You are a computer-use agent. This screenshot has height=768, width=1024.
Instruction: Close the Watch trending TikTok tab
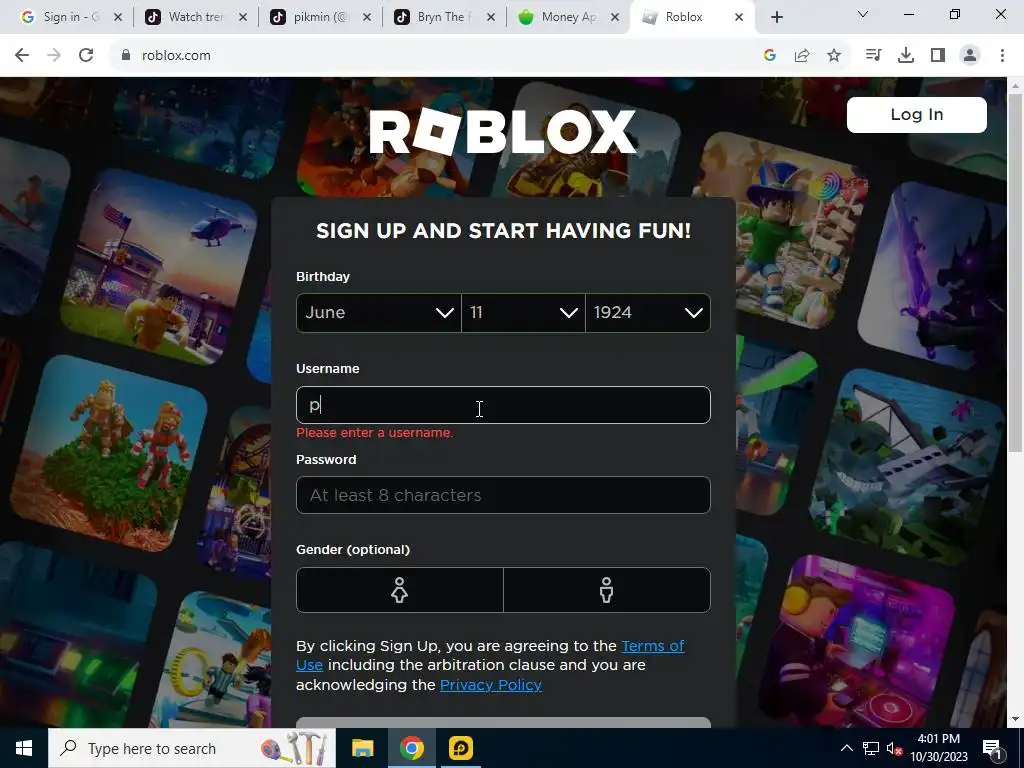(x=242, y=17)
